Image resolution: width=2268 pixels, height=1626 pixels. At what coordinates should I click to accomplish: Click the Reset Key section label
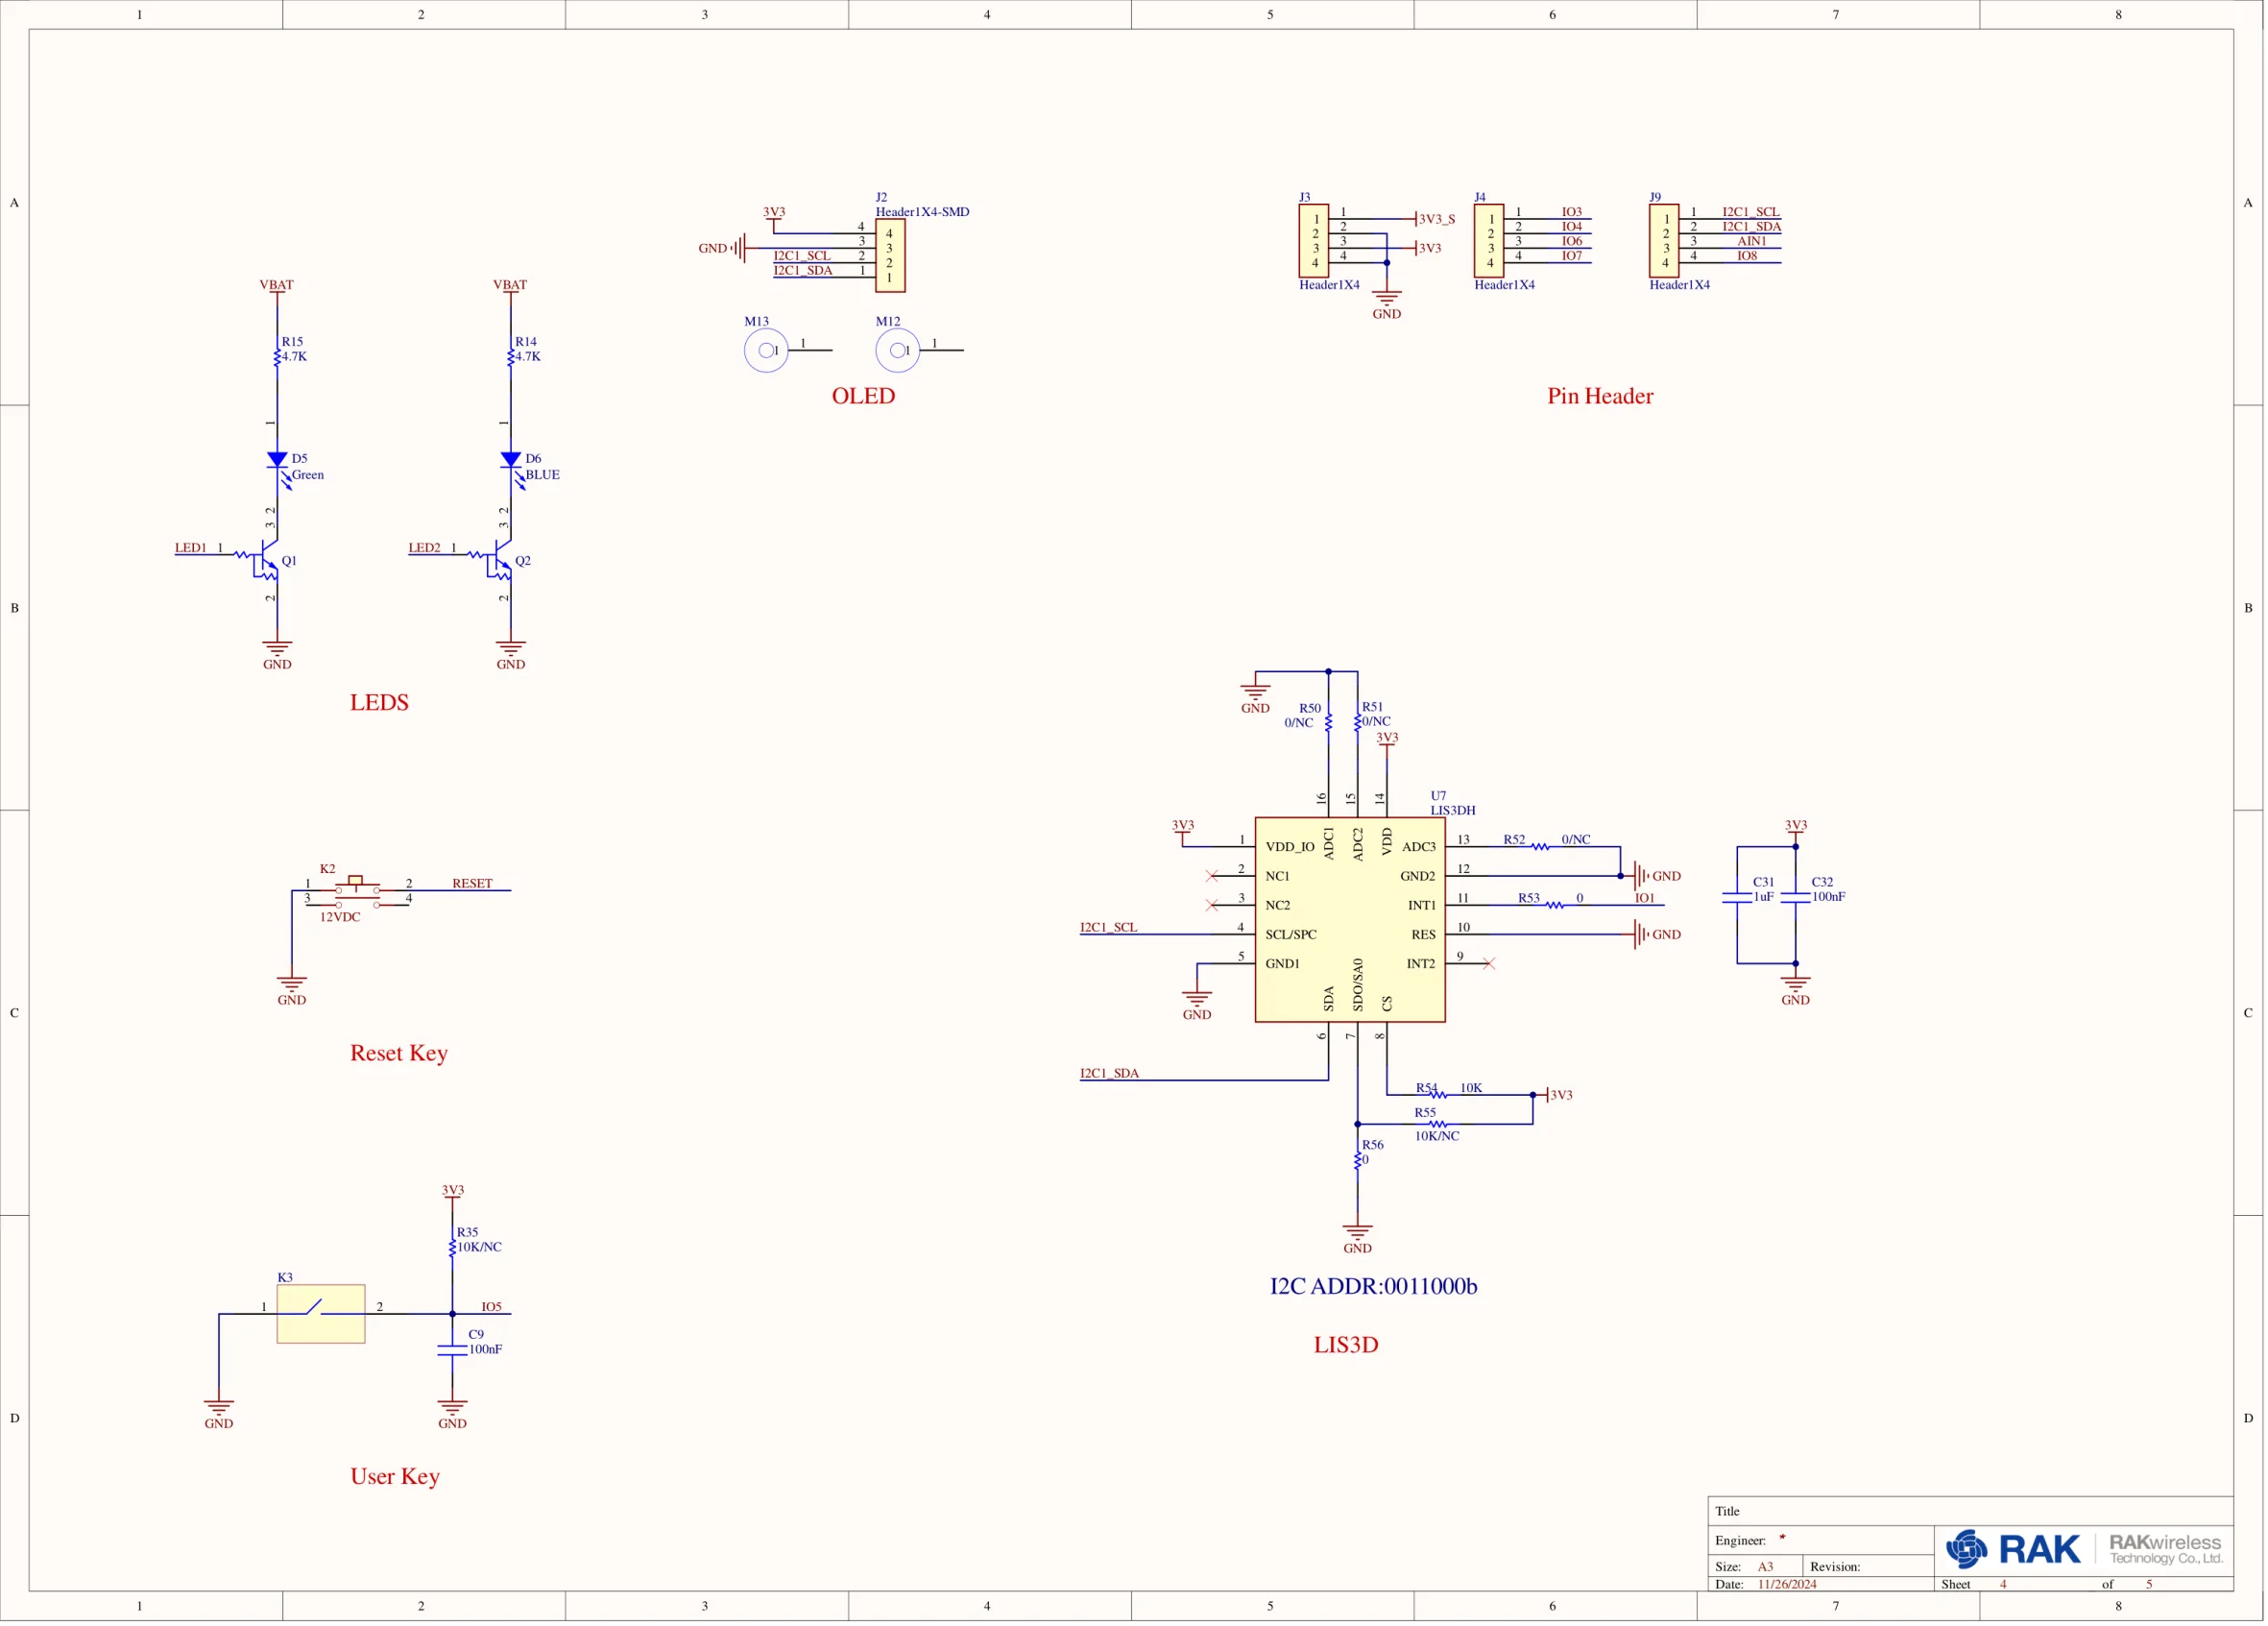(399, 1053)
